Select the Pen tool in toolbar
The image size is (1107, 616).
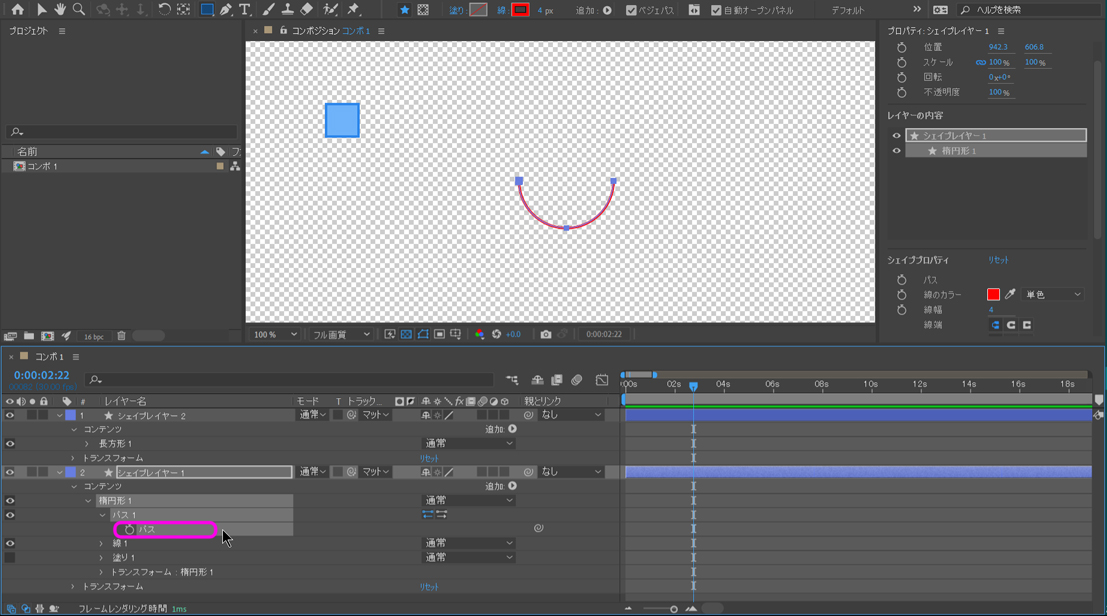pyautogui.click(x=226, y=10)
